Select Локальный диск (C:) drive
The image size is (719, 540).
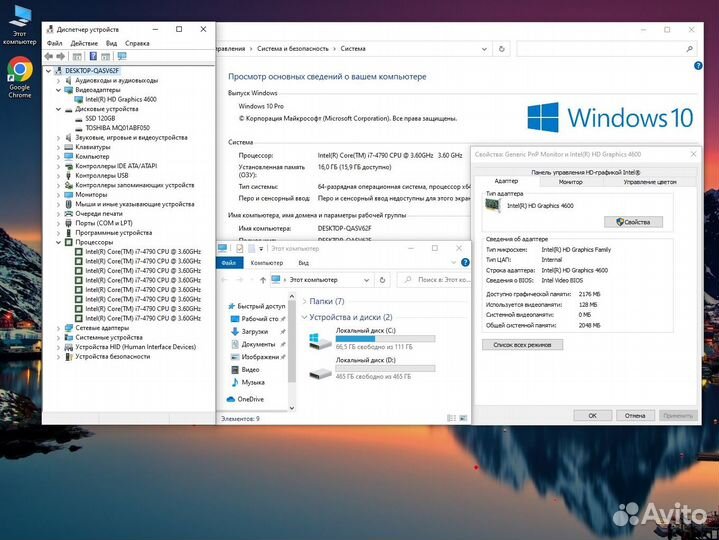(372, 340)
